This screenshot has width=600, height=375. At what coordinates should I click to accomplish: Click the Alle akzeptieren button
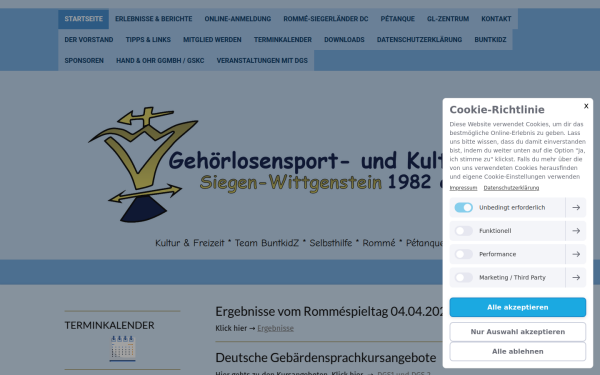518,307
